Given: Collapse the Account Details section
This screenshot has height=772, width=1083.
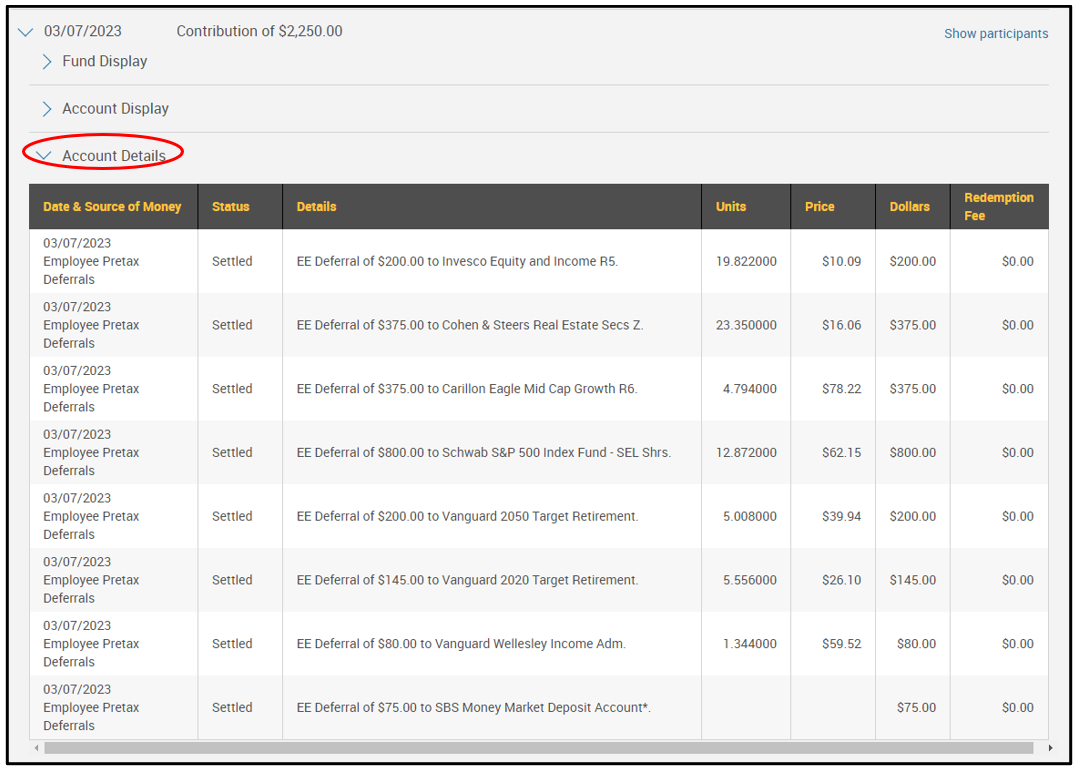Looking at the screenshot, I should click(x=44, y=156).
